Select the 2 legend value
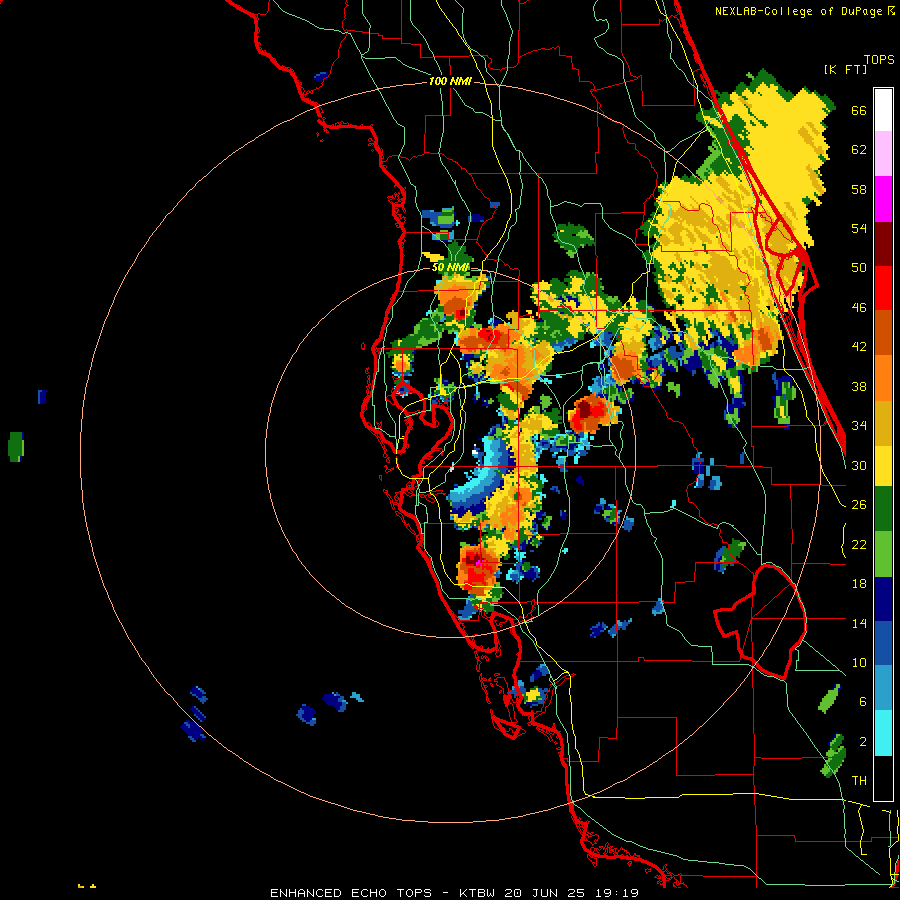Image resolution: width=900 pixels, height=900 pixels. point(863,742)
